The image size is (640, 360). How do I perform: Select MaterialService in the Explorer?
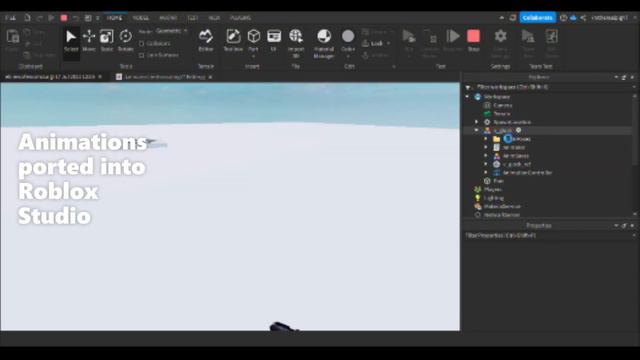tap(502, 207)
